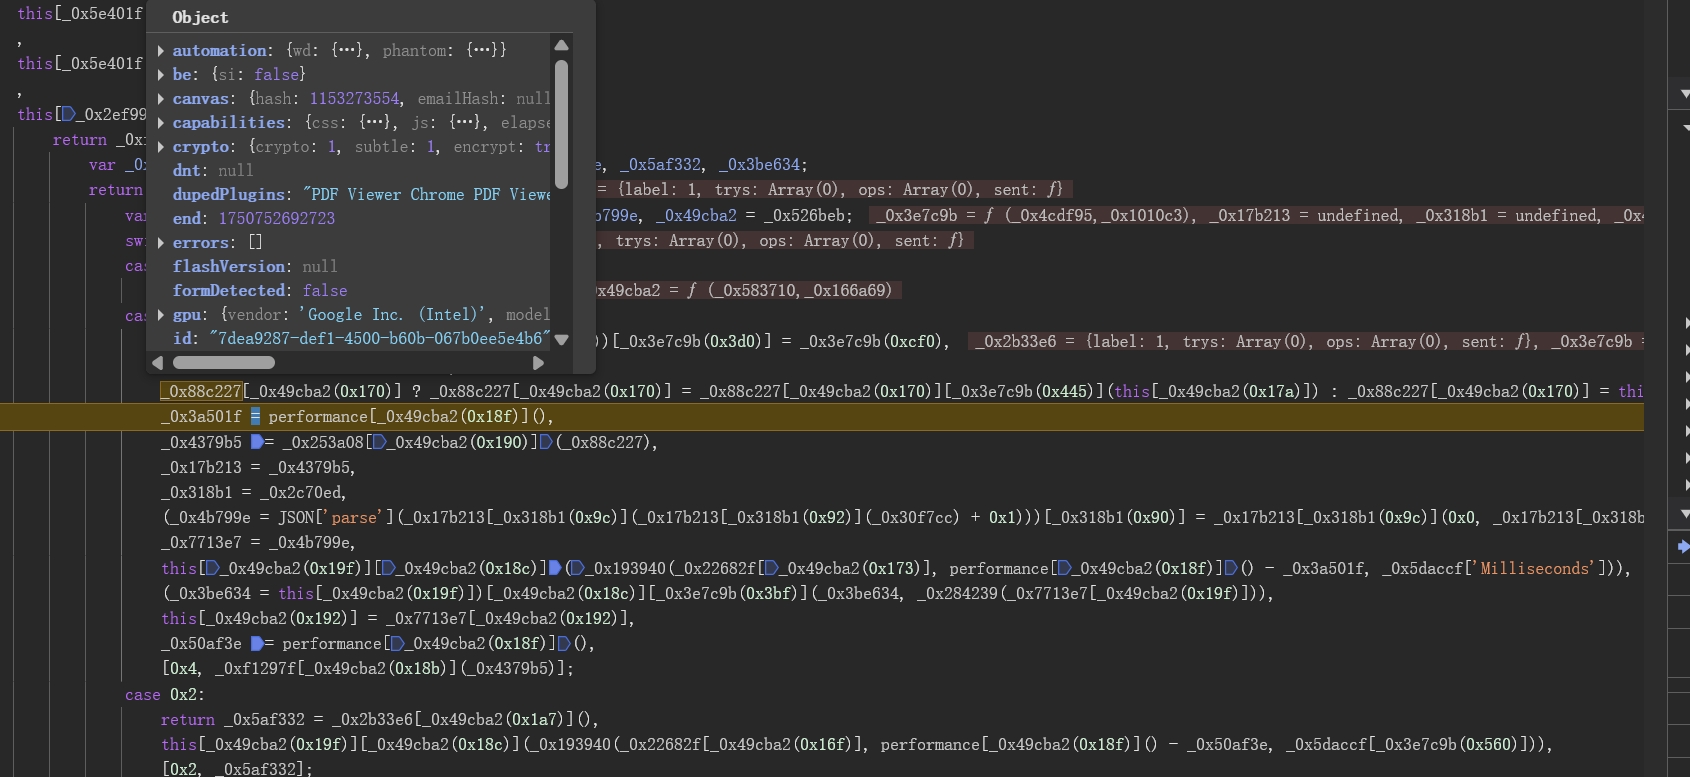Screen dimensions: 1690x777
Task: Click the inline marker before () - _0x3a501f
Action: (x=1232, y=568)
